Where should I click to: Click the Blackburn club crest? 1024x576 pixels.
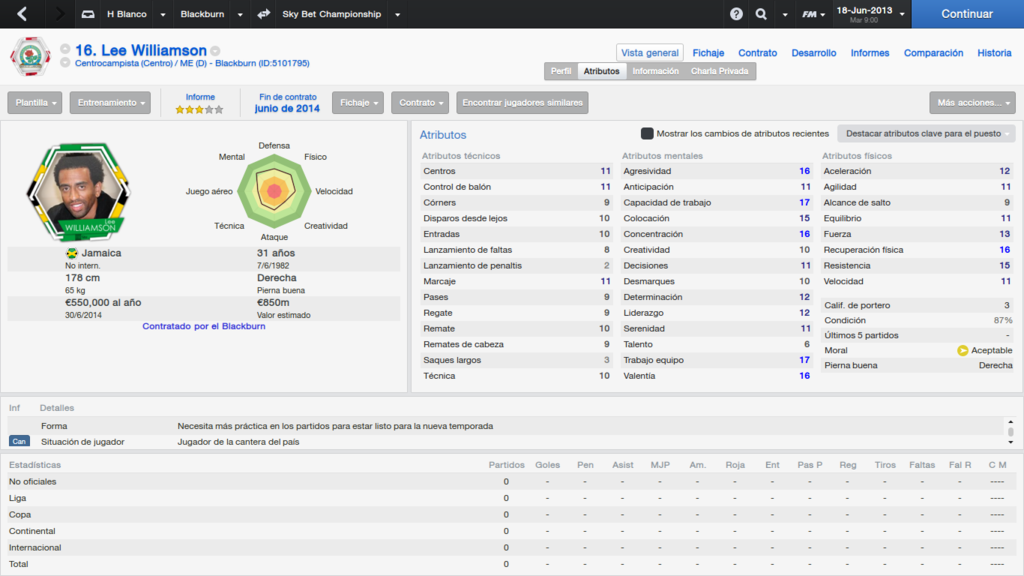point(30,57)
